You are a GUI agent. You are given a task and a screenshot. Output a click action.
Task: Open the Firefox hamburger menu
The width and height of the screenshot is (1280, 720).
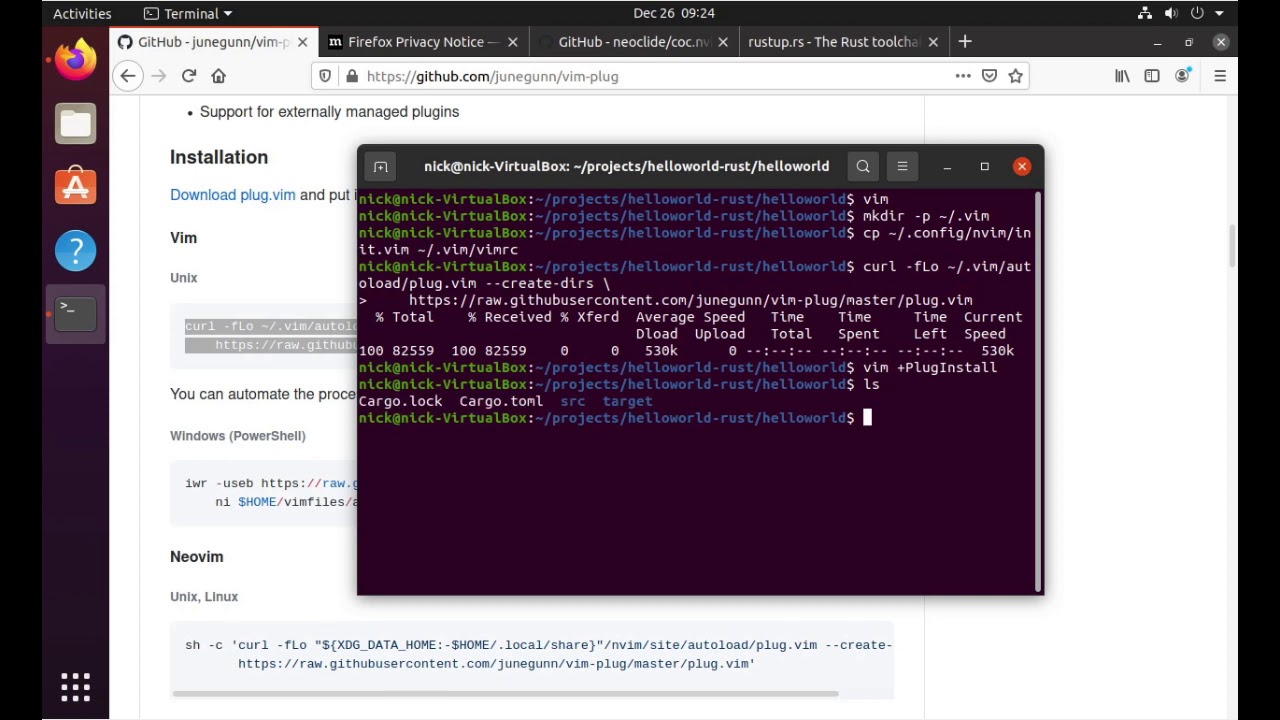[x=1220, y=76]
